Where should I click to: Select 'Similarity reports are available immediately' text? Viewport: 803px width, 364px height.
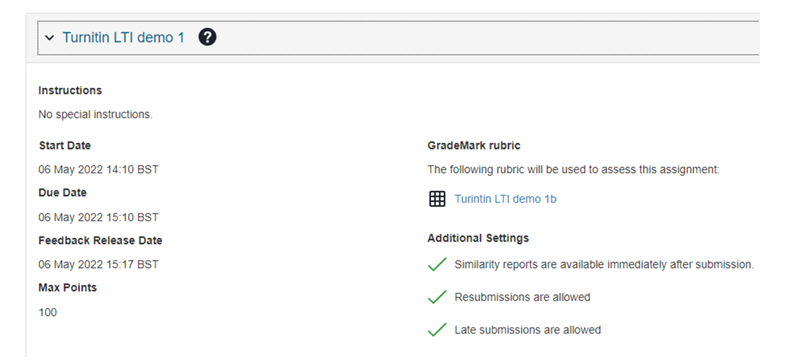(604, 265)
